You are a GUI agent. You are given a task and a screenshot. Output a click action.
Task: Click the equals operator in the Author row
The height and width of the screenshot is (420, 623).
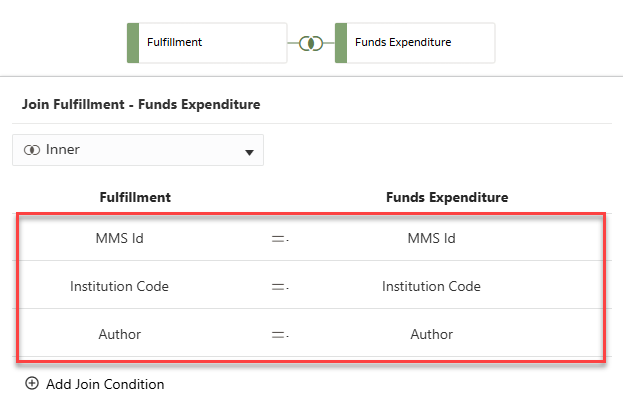tap(279, 334)
